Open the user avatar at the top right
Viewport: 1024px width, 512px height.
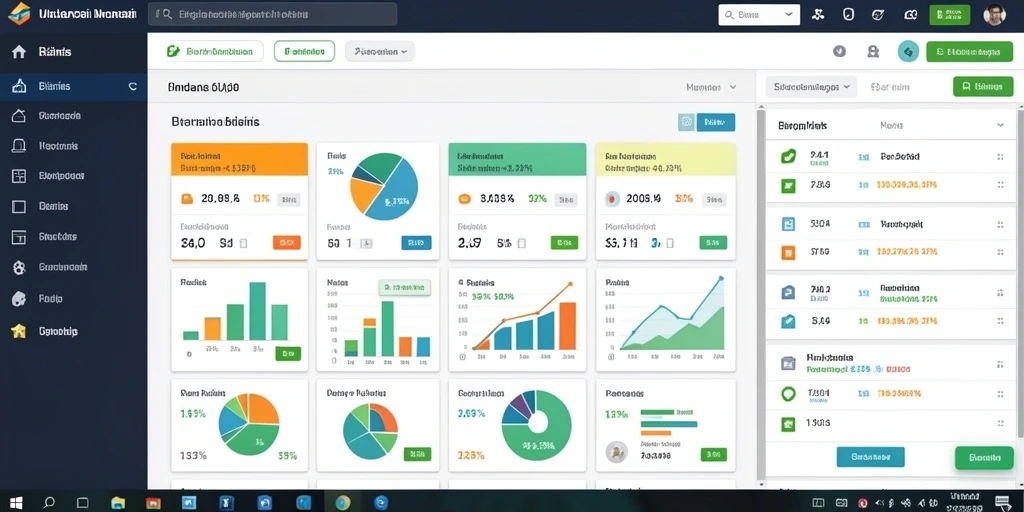pos(994,14)
